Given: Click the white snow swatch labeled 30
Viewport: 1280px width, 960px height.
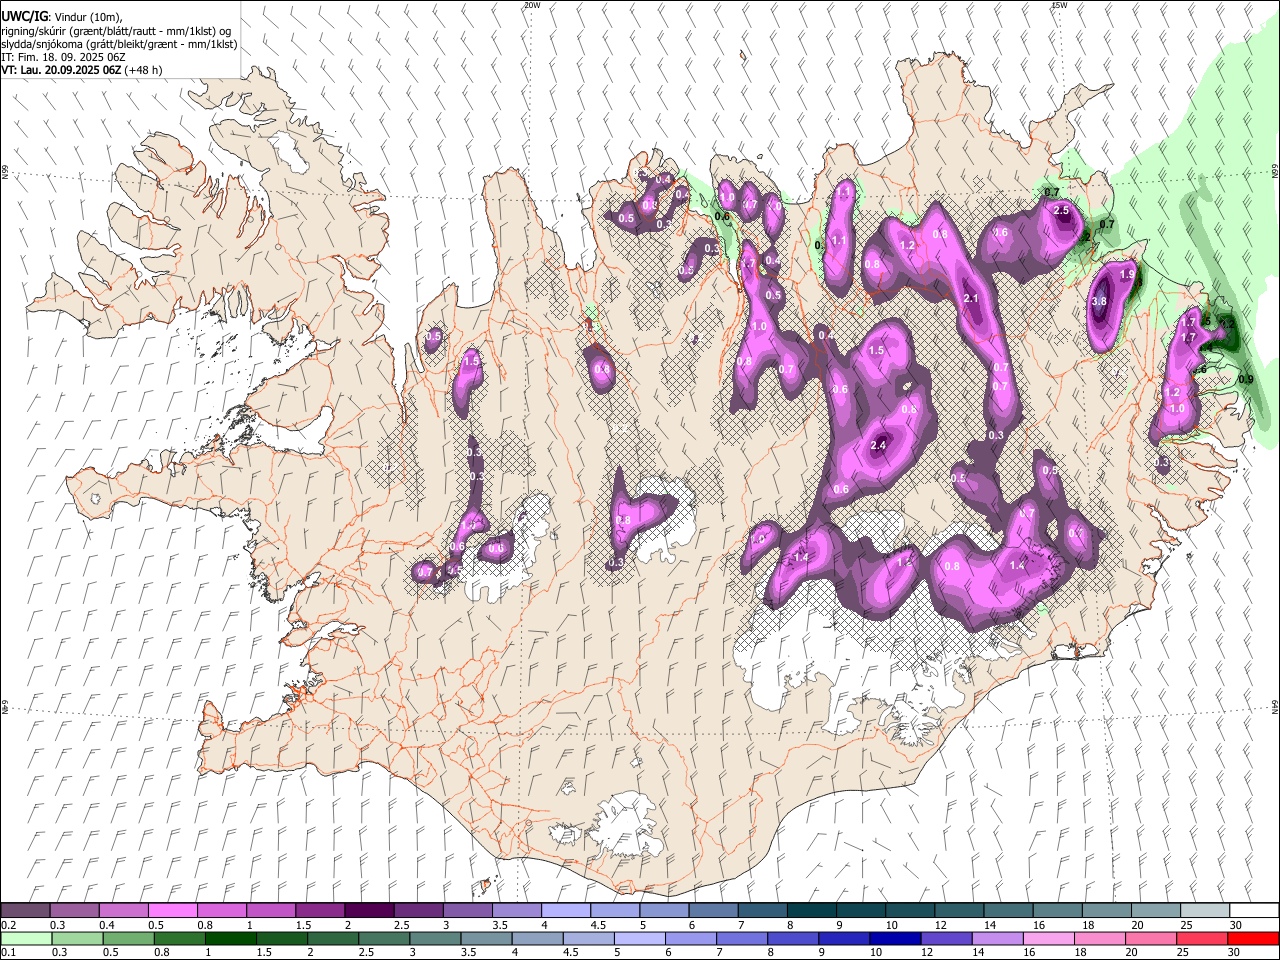Looking at the screenshot, I should point(1254,910).
